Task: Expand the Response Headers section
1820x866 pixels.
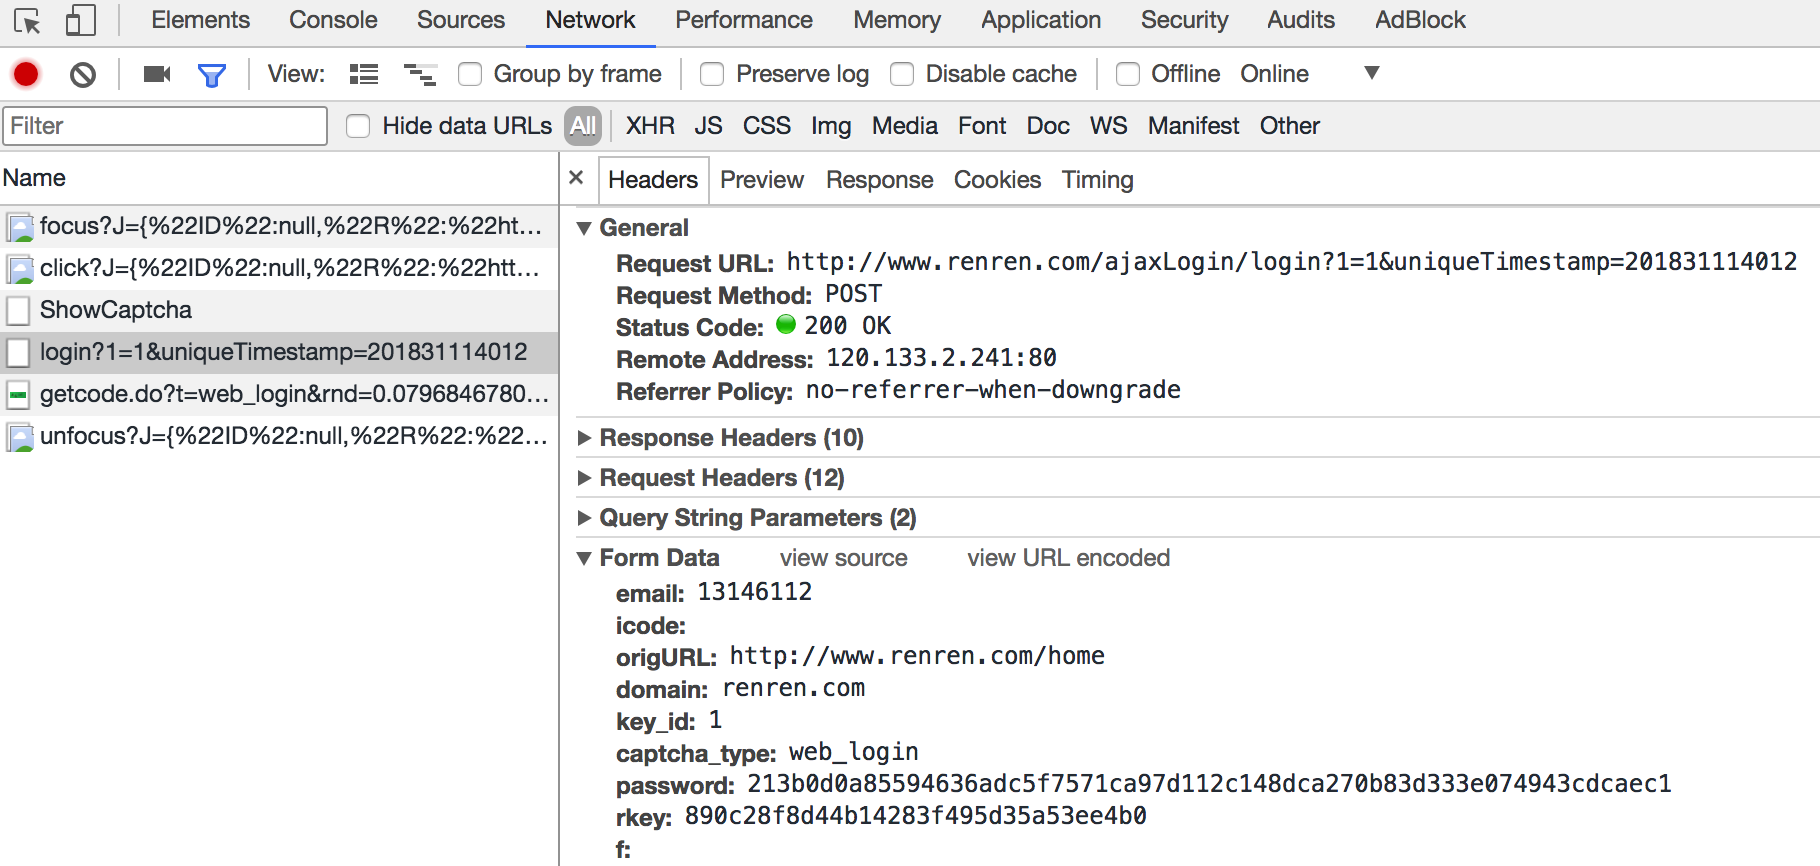Action: [x=731, y=438]
